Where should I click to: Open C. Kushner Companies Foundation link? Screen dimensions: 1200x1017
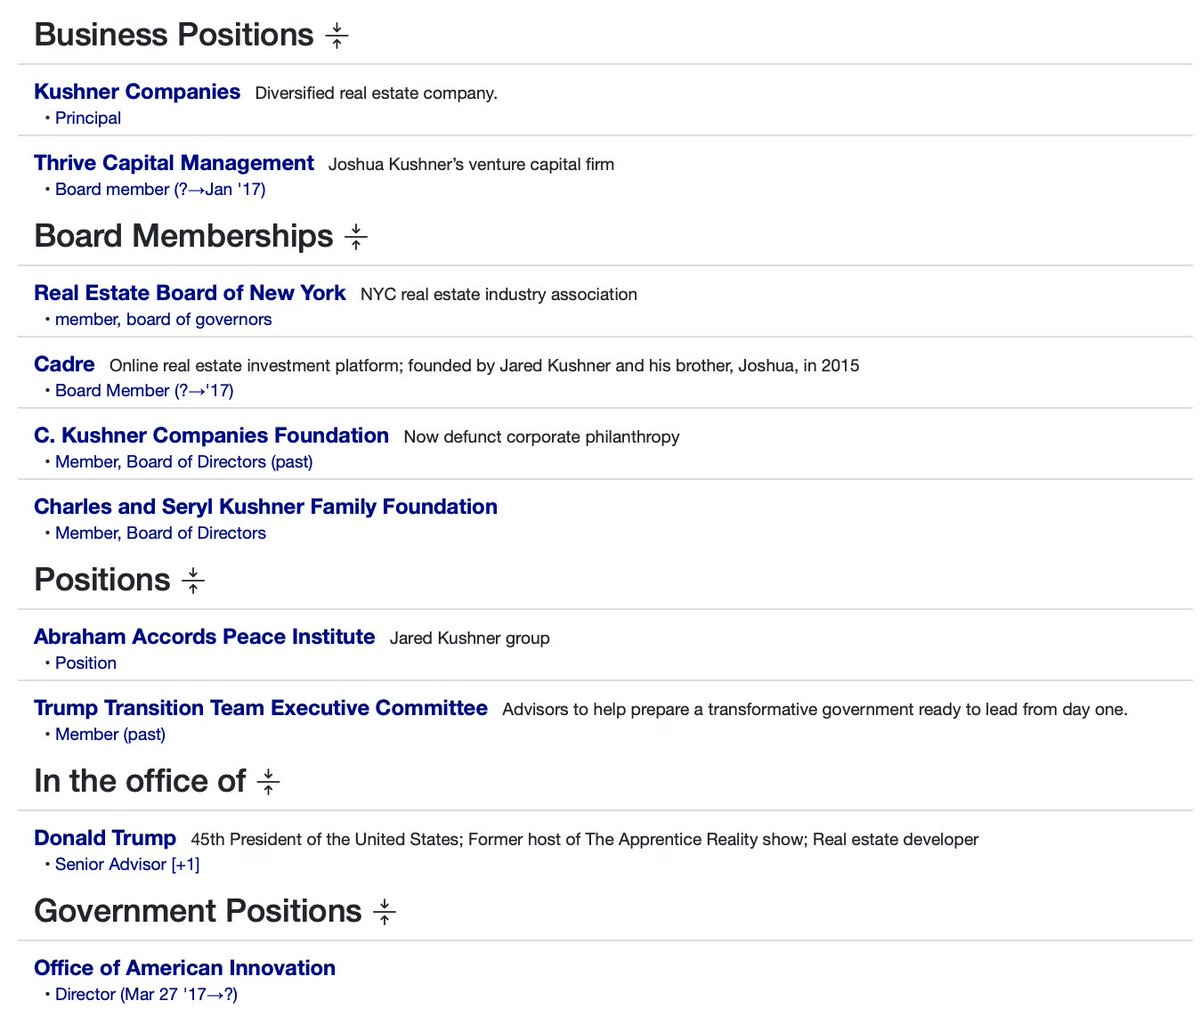coord(211,436)
